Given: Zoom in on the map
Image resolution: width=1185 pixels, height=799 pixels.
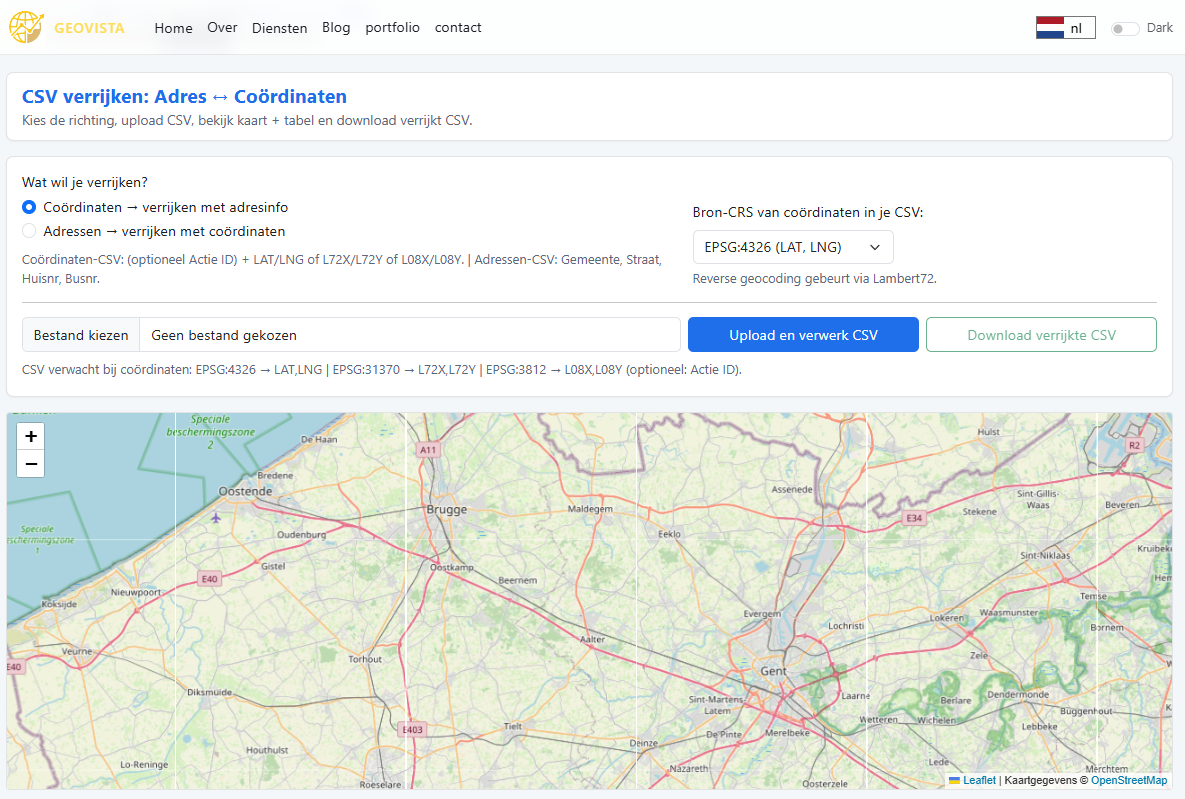Looking at the screenshot, I should point(31,437).
